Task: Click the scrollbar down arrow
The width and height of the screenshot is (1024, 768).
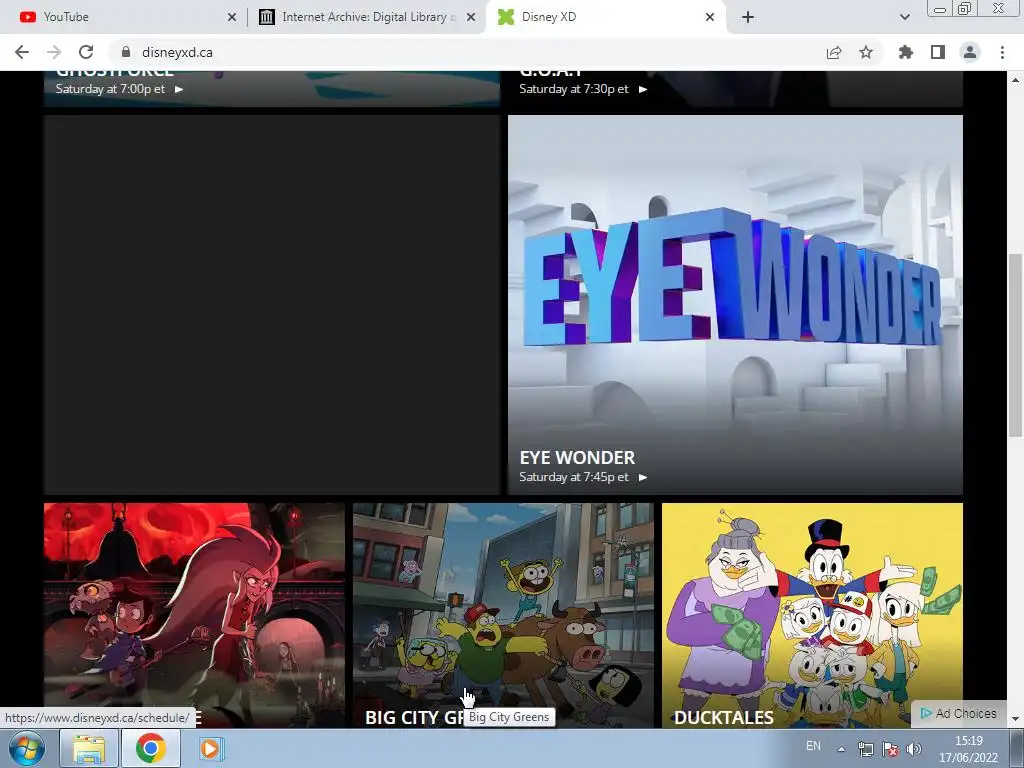Action: 1015,719
